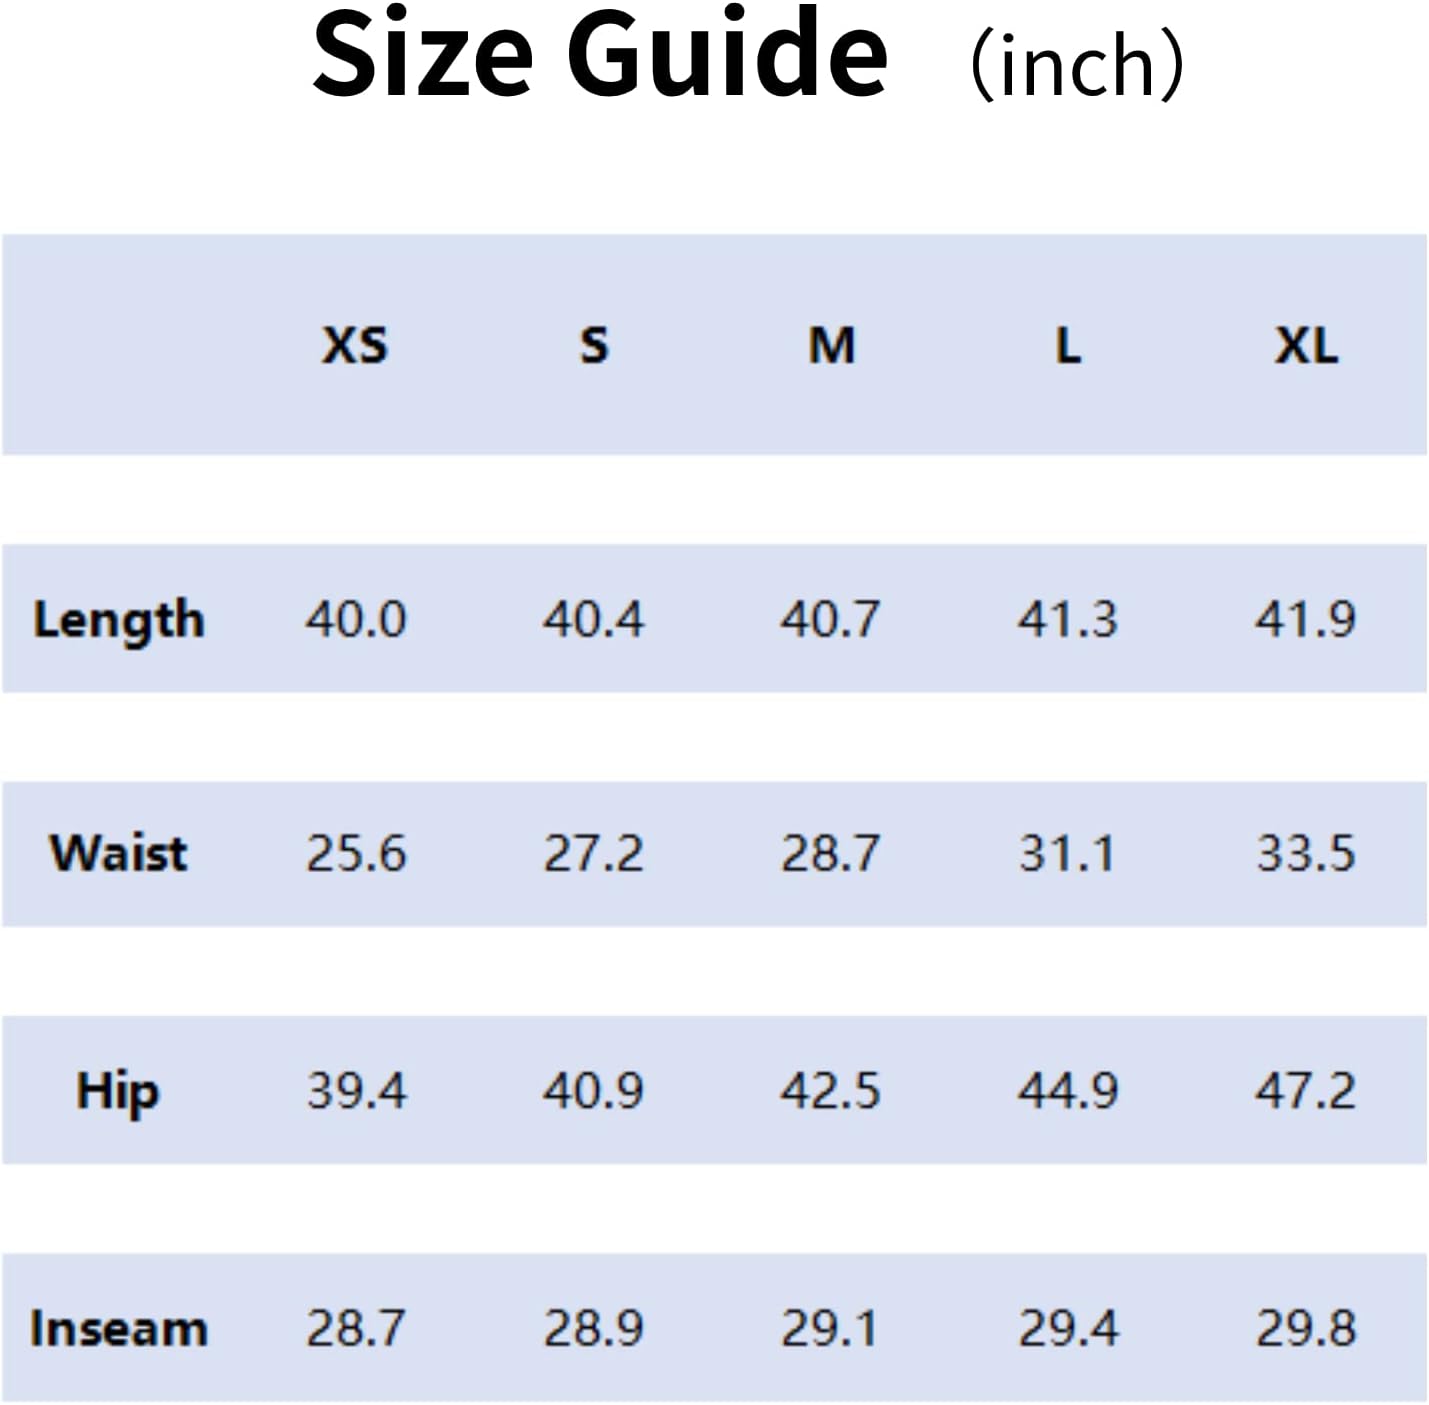Click the L waist value 31.1

[x=1066, y=853]
